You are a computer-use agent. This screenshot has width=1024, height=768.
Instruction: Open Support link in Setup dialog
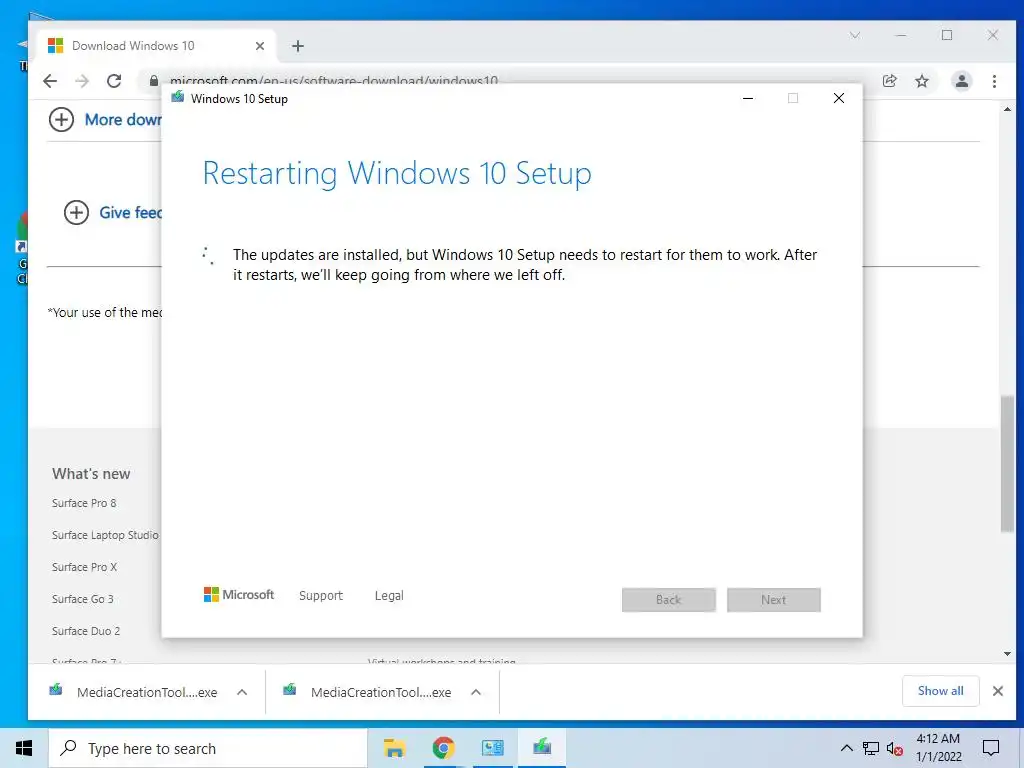coord(321,596)
